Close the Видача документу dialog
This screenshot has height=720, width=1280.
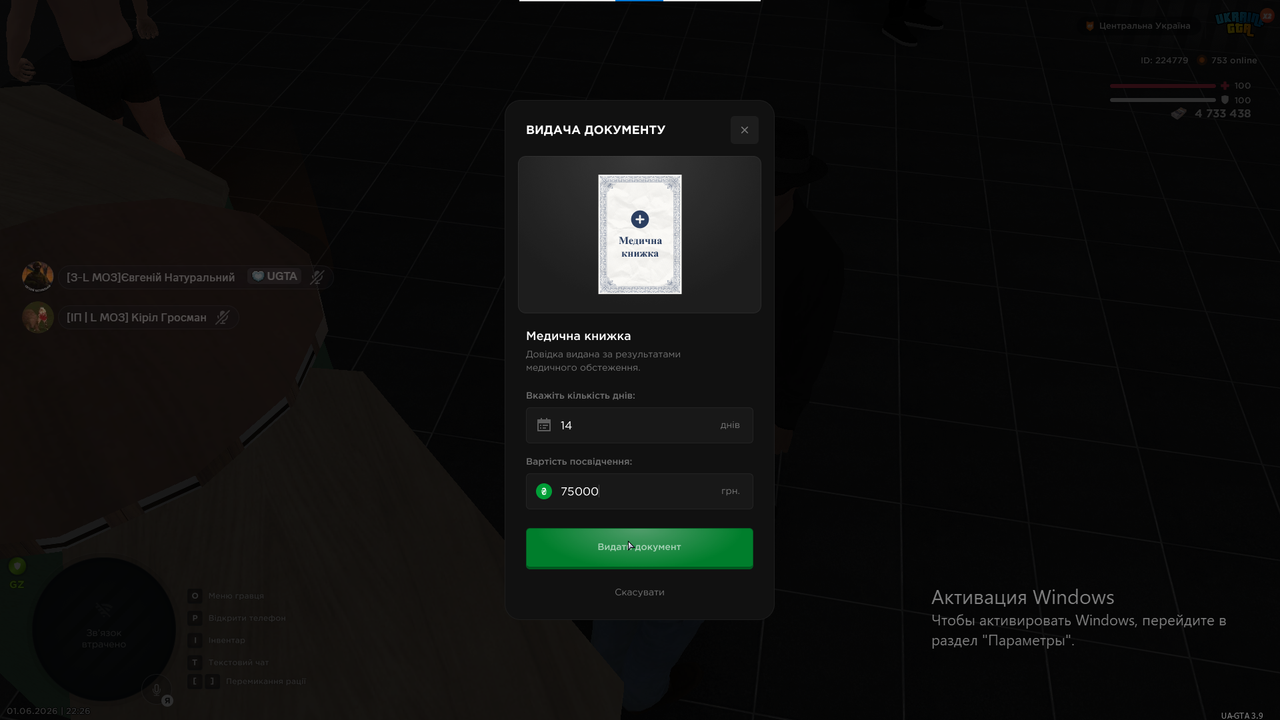[x=744, y=130]
